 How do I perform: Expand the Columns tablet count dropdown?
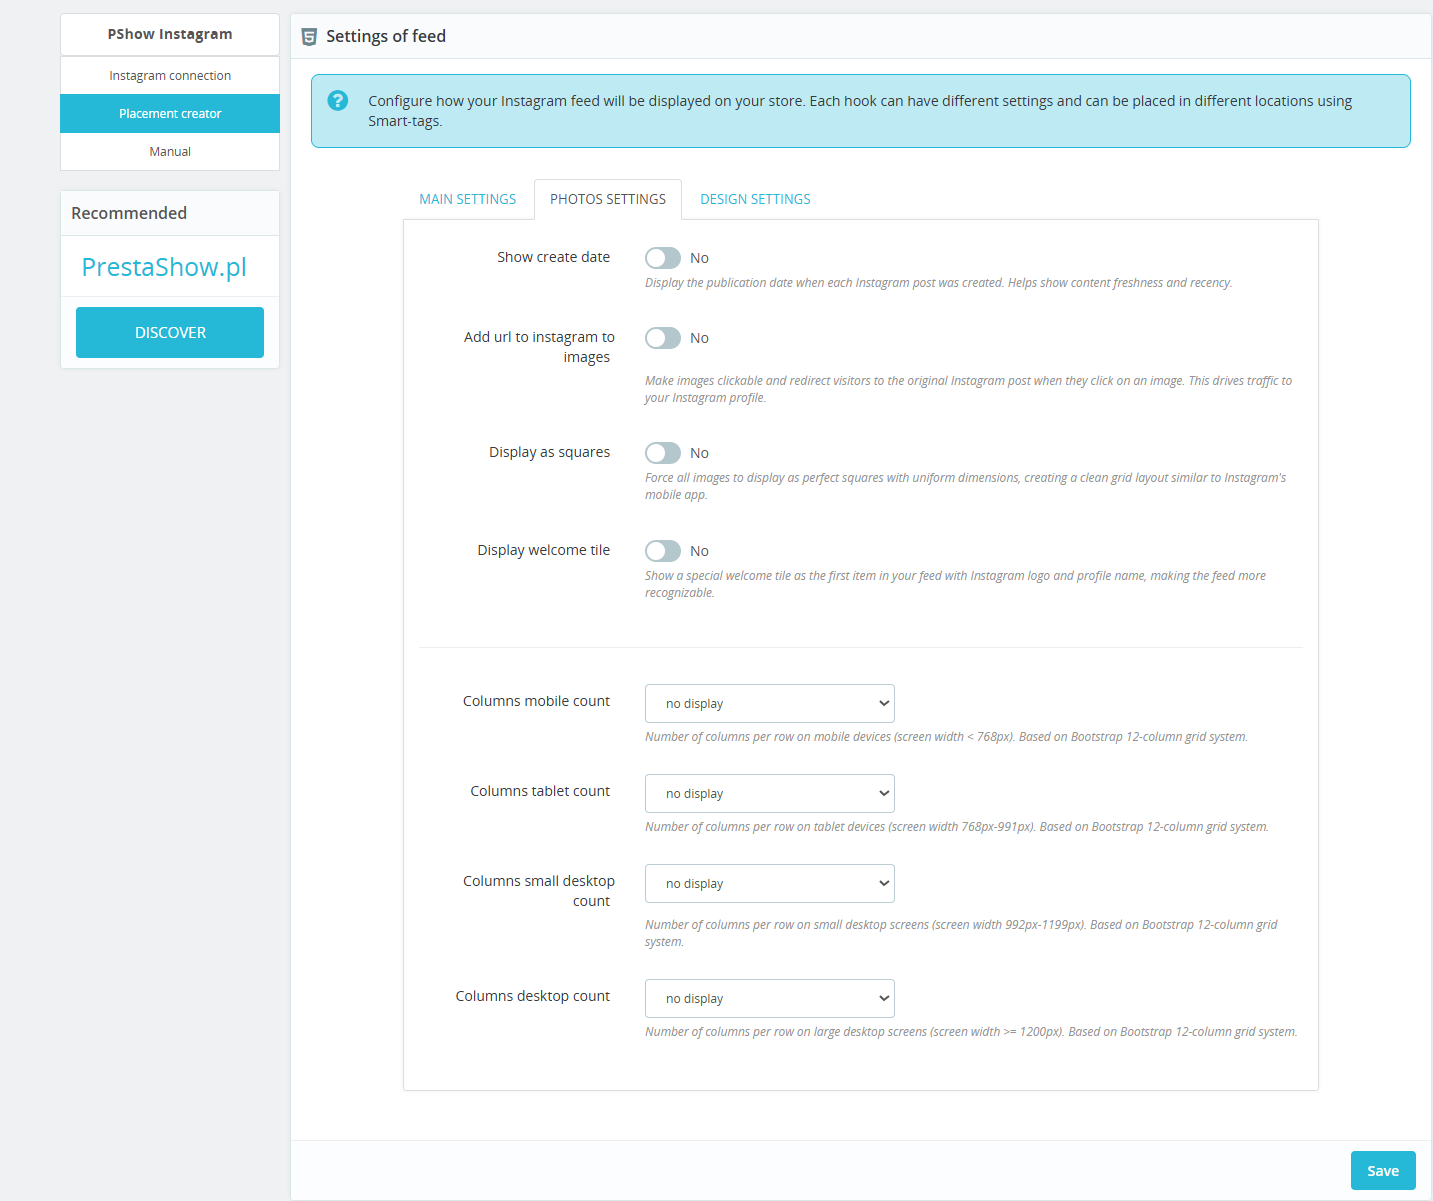[x=769, y=793]
